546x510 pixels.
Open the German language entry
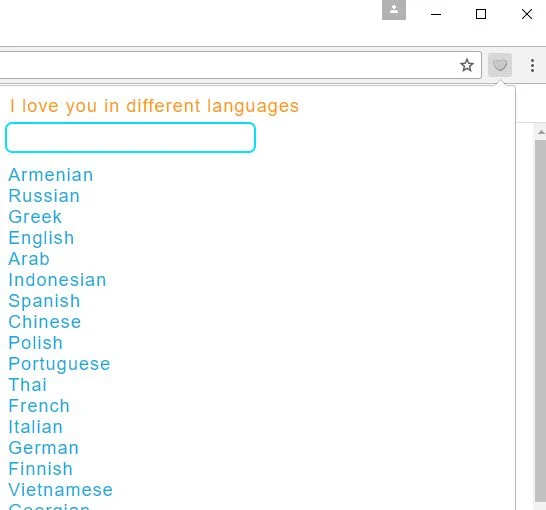click(44, 448)
